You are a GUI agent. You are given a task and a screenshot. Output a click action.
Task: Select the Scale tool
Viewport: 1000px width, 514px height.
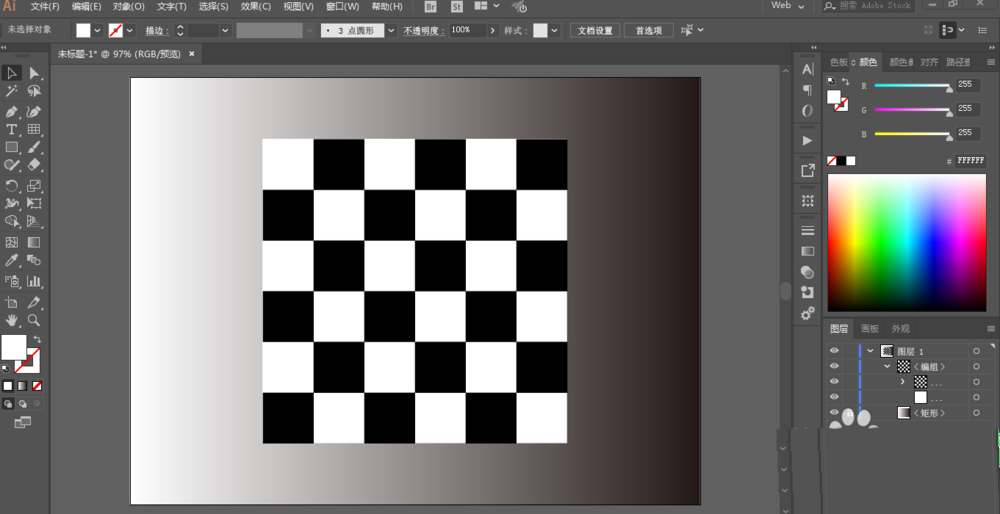coord(34,186)
